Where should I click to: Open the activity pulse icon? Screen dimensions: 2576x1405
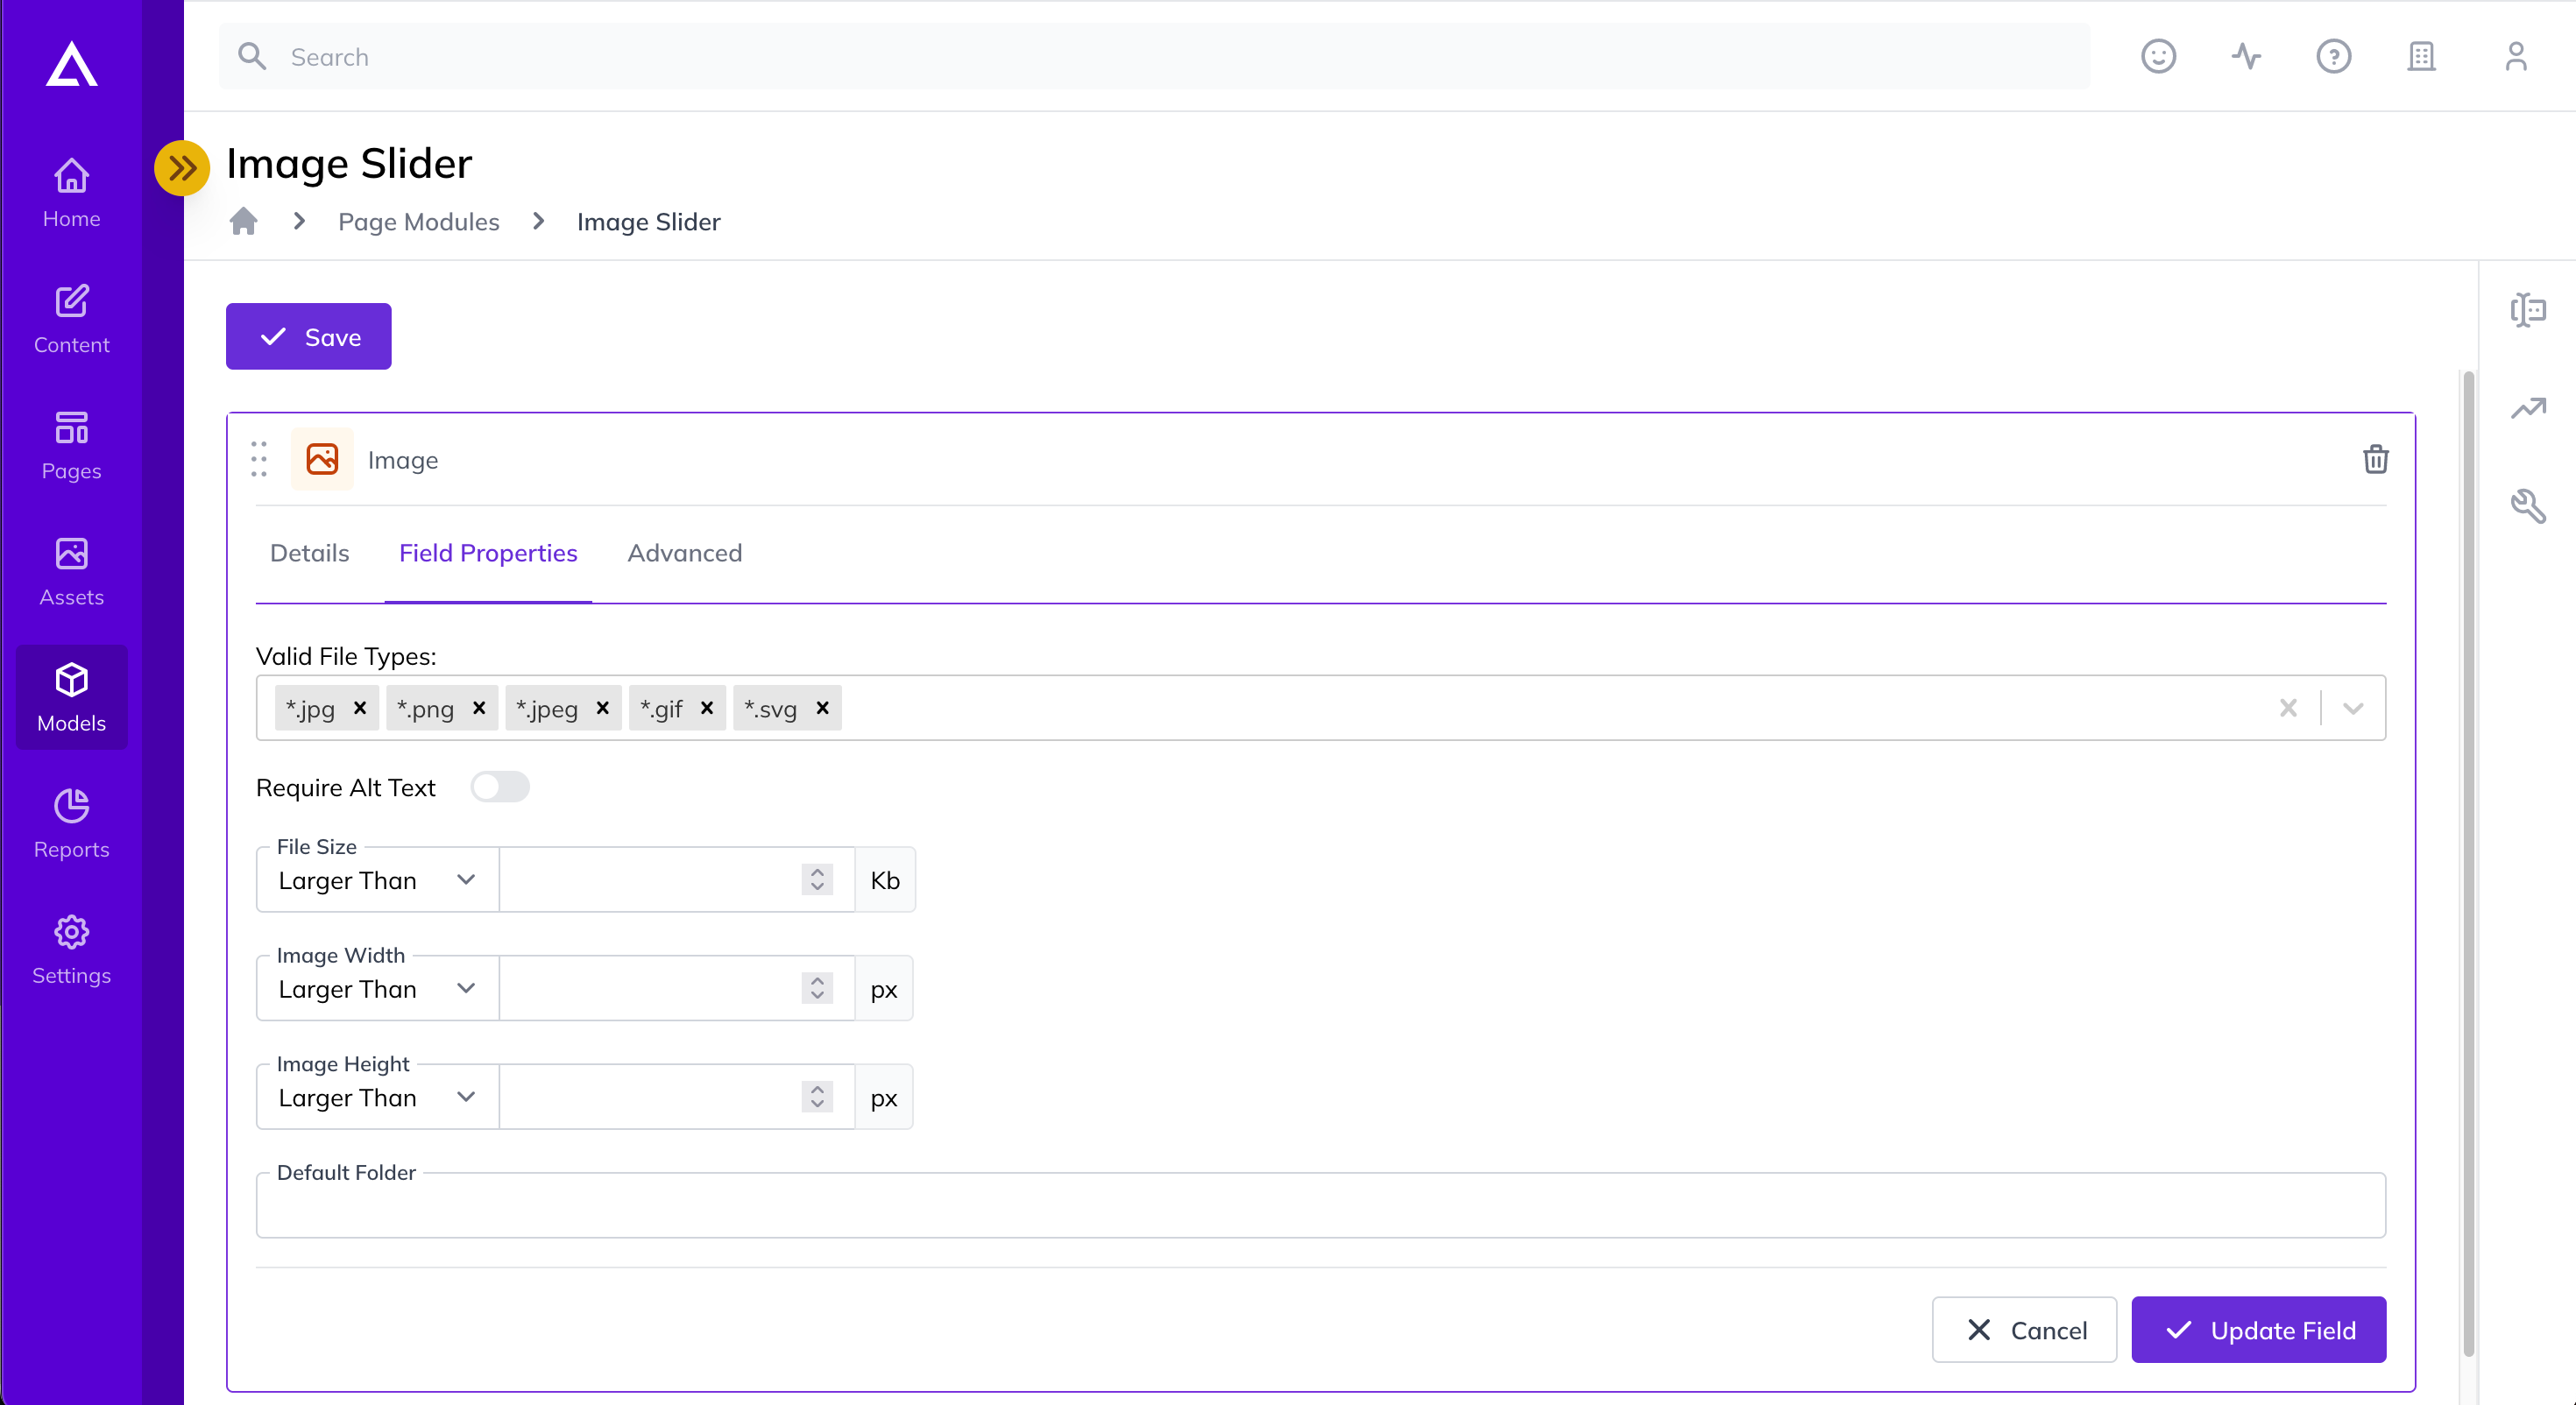[x=2246, y=56]
